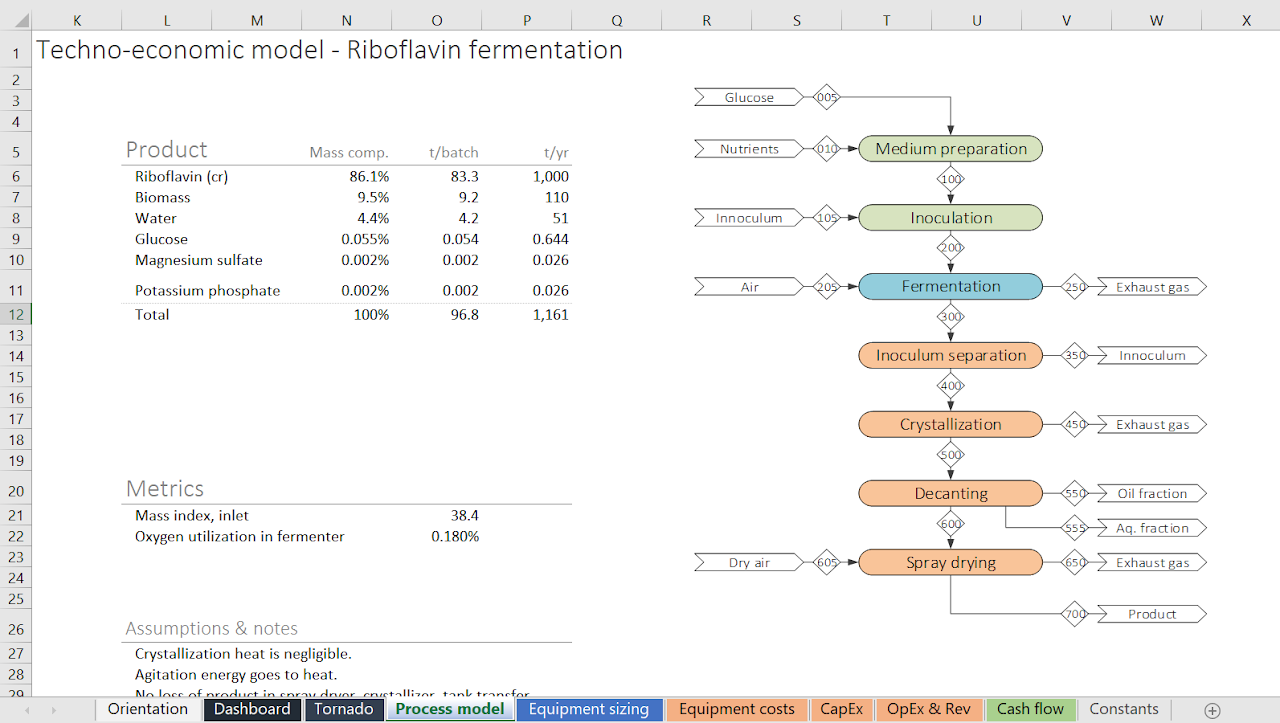The height and width of the screenshot is (723, 1280).
Task: Select stream 555 diamond for Aq. fraction
Action: click(1074, 528)
